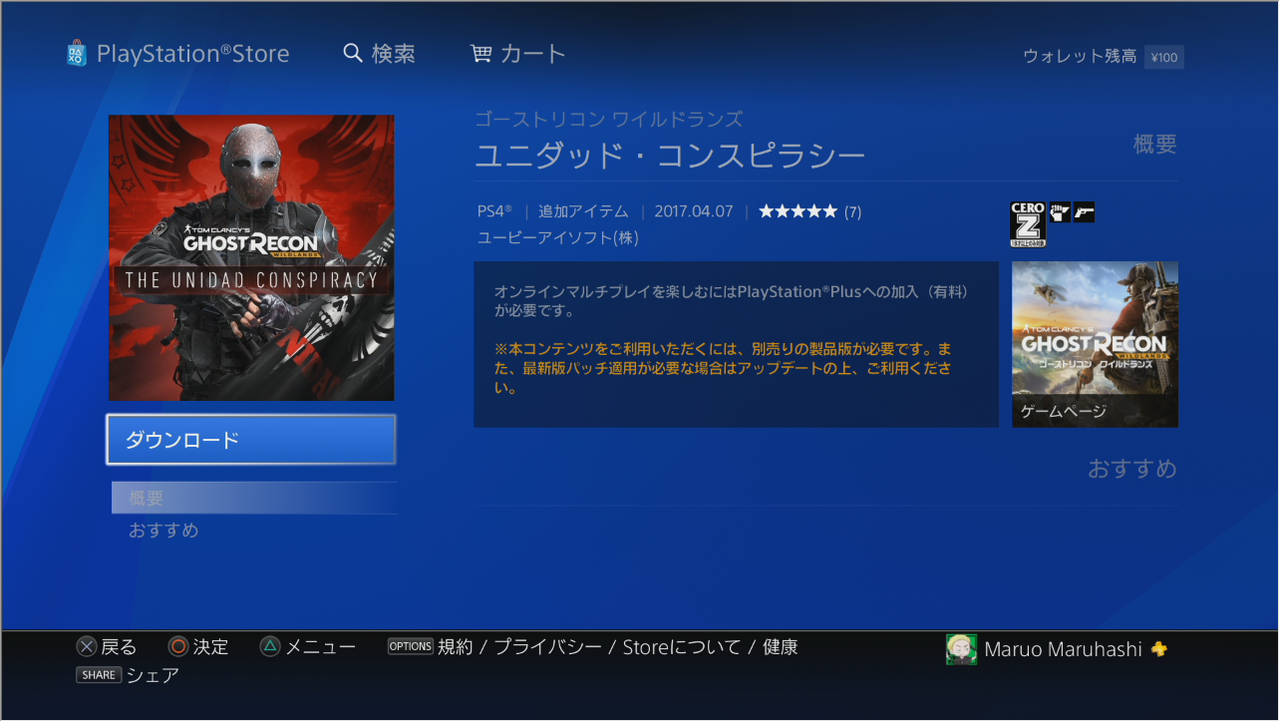
Task: Open the cart icon
Action: [x=481, y=54]
